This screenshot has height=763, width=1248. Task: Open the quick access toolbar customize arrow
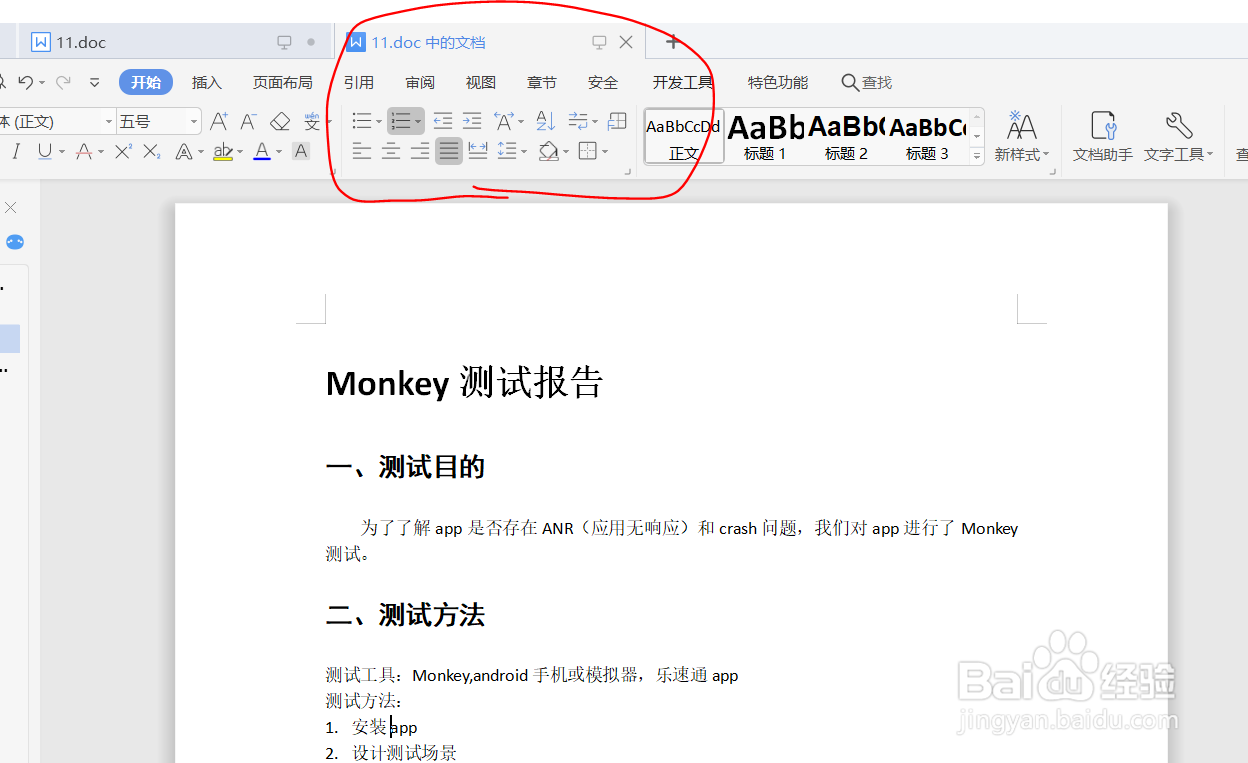tap(95, 83)
